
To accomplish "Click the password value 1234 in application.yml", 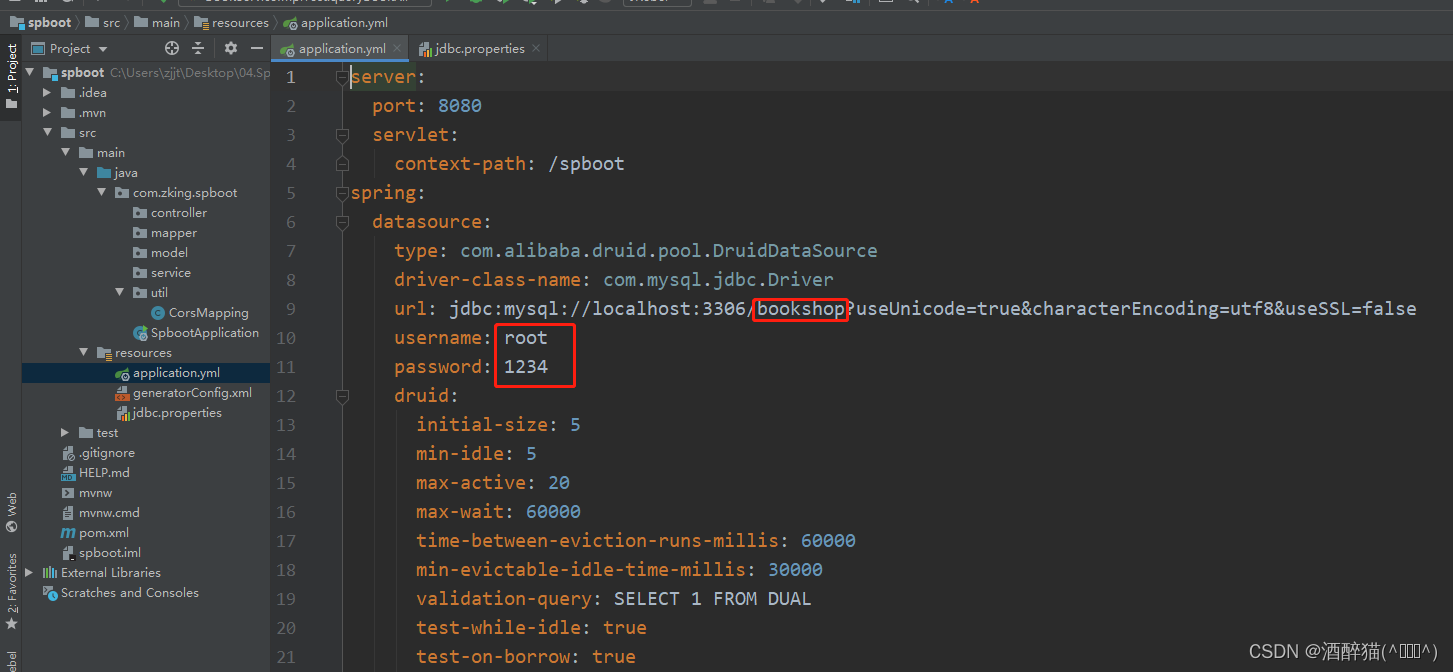I will pos(524,366).
